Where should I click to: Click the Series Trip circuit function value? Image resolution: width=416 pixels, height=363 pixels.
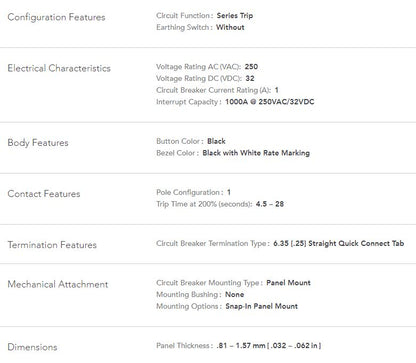pyautogui.click(x=235, y=16)
